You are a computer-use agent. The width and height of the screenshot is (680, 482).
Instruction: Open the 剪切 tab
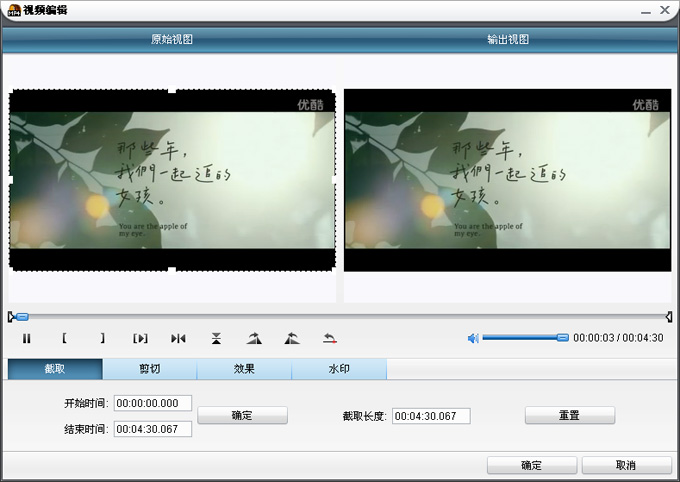150,369
